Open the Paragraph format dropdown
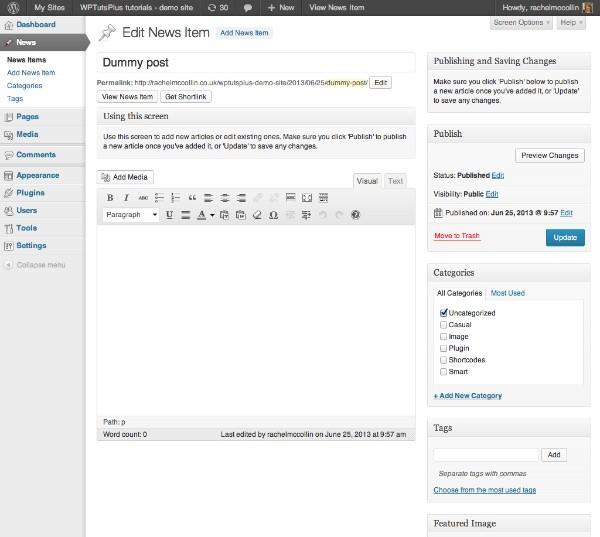Viewport: 600px width, 537px height. pos(131,215)
